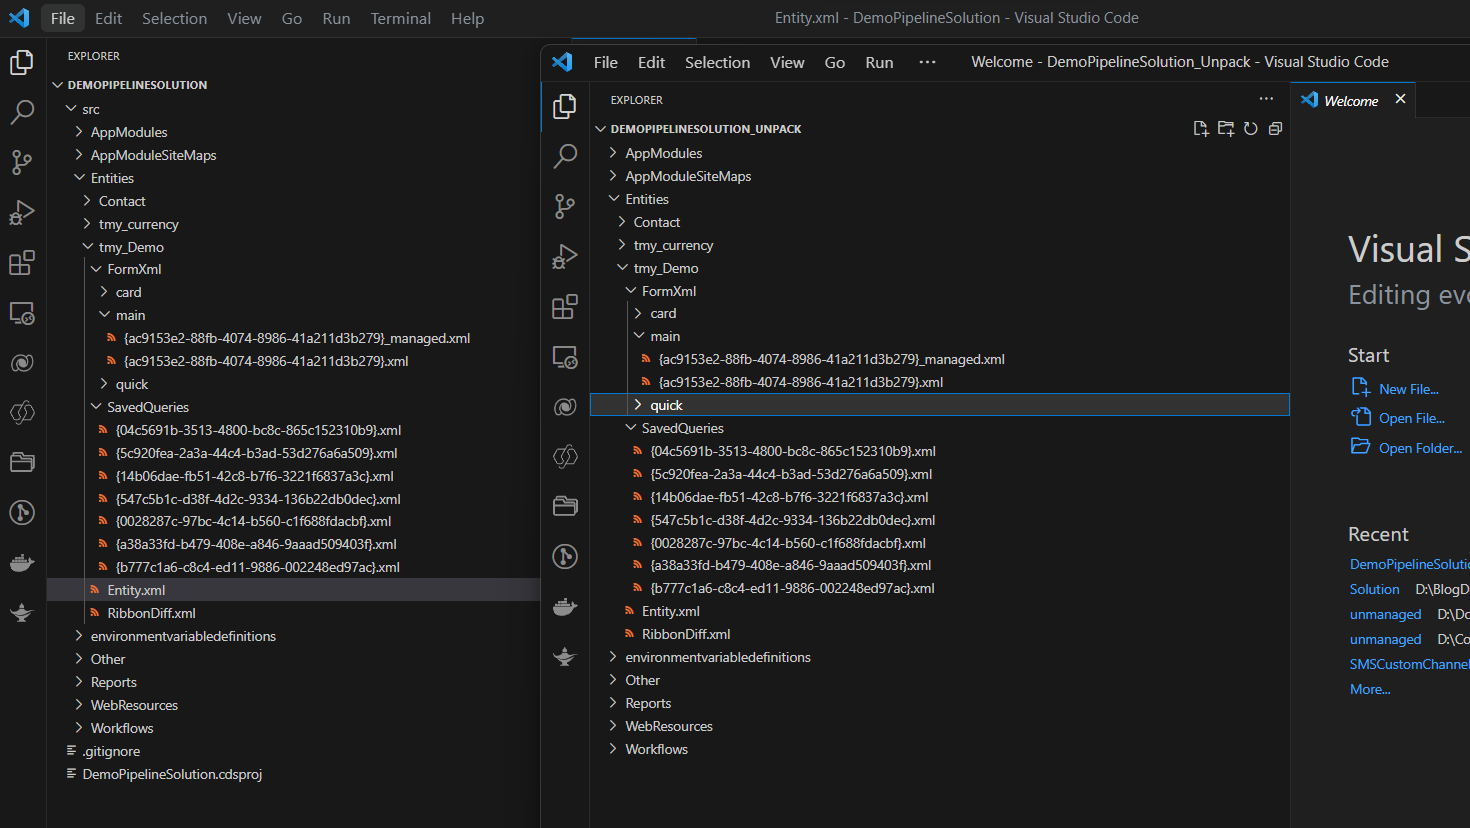
Task: Open the Terminal menu in the back window
Action: pos(400,18)
